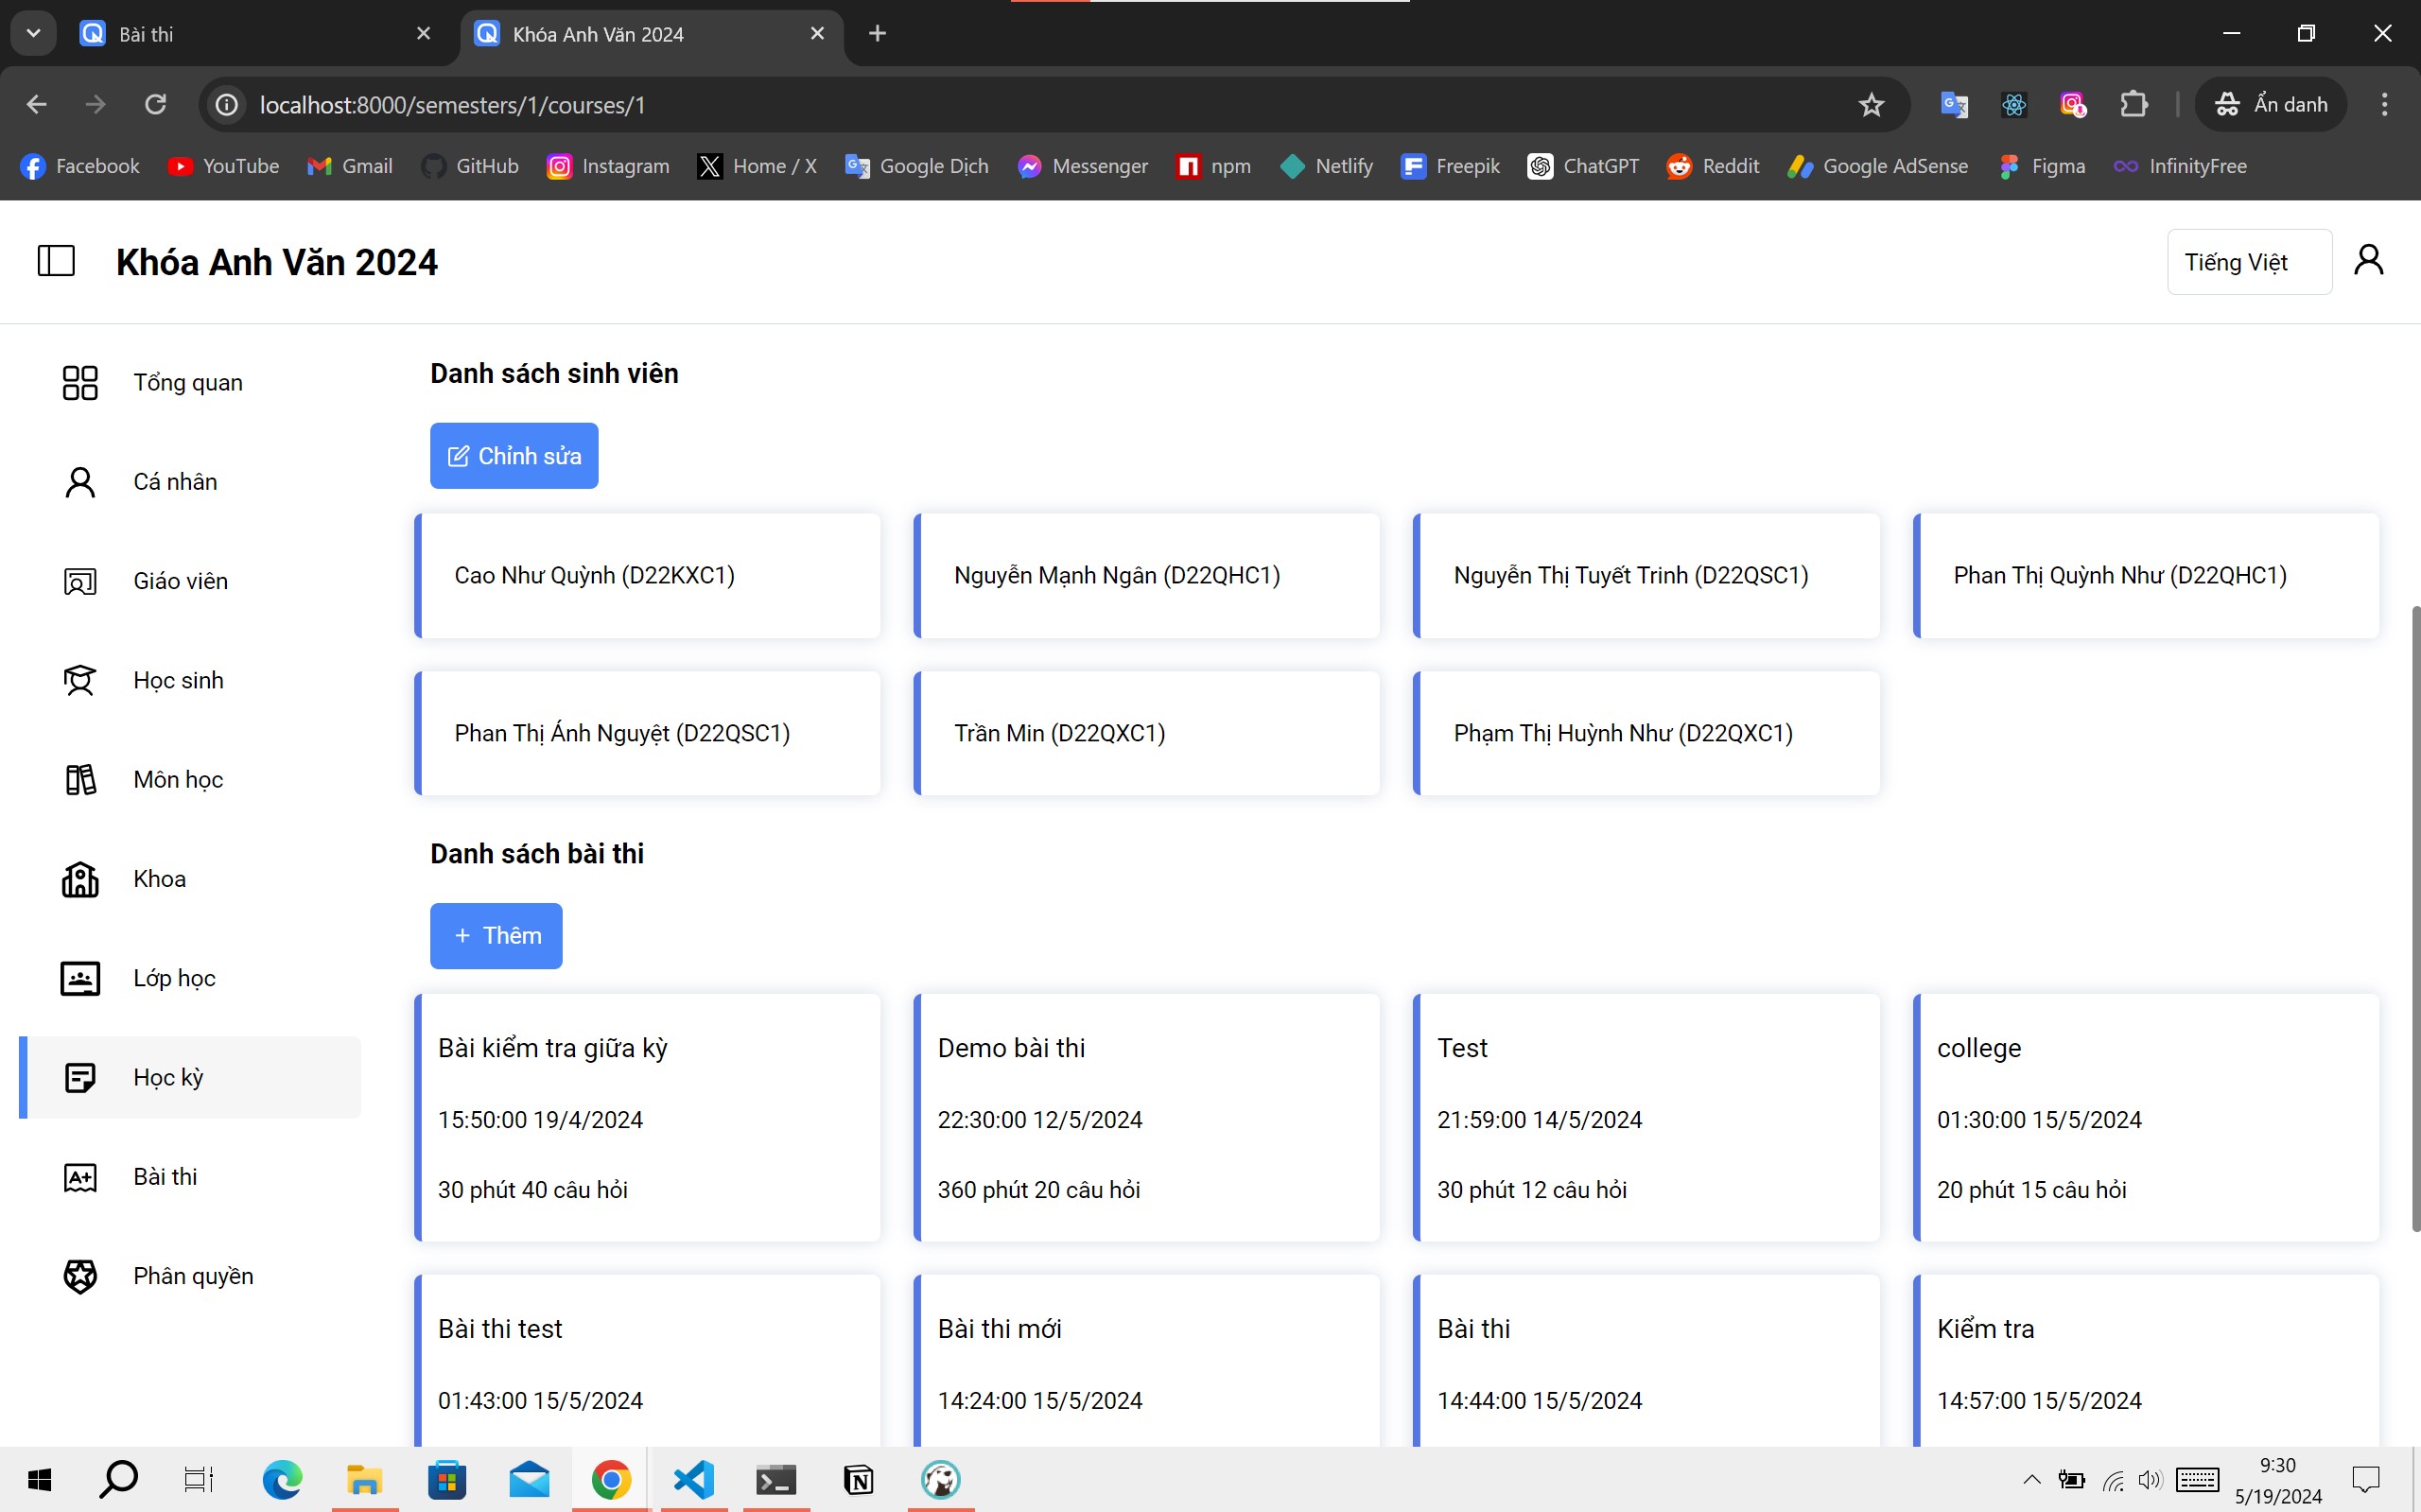Viewport: 2421px width, 1512px height.
Task: Show hidden system tray icons
Action: pyautogui.click(x=2031, y=1479)
